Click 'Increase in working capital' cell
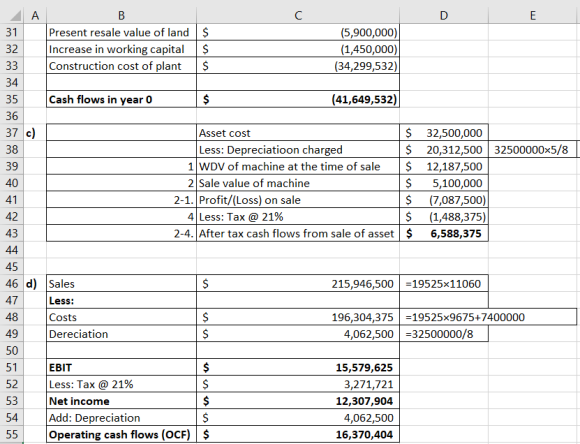Screen dimensions: 580x444 (121, 49)
